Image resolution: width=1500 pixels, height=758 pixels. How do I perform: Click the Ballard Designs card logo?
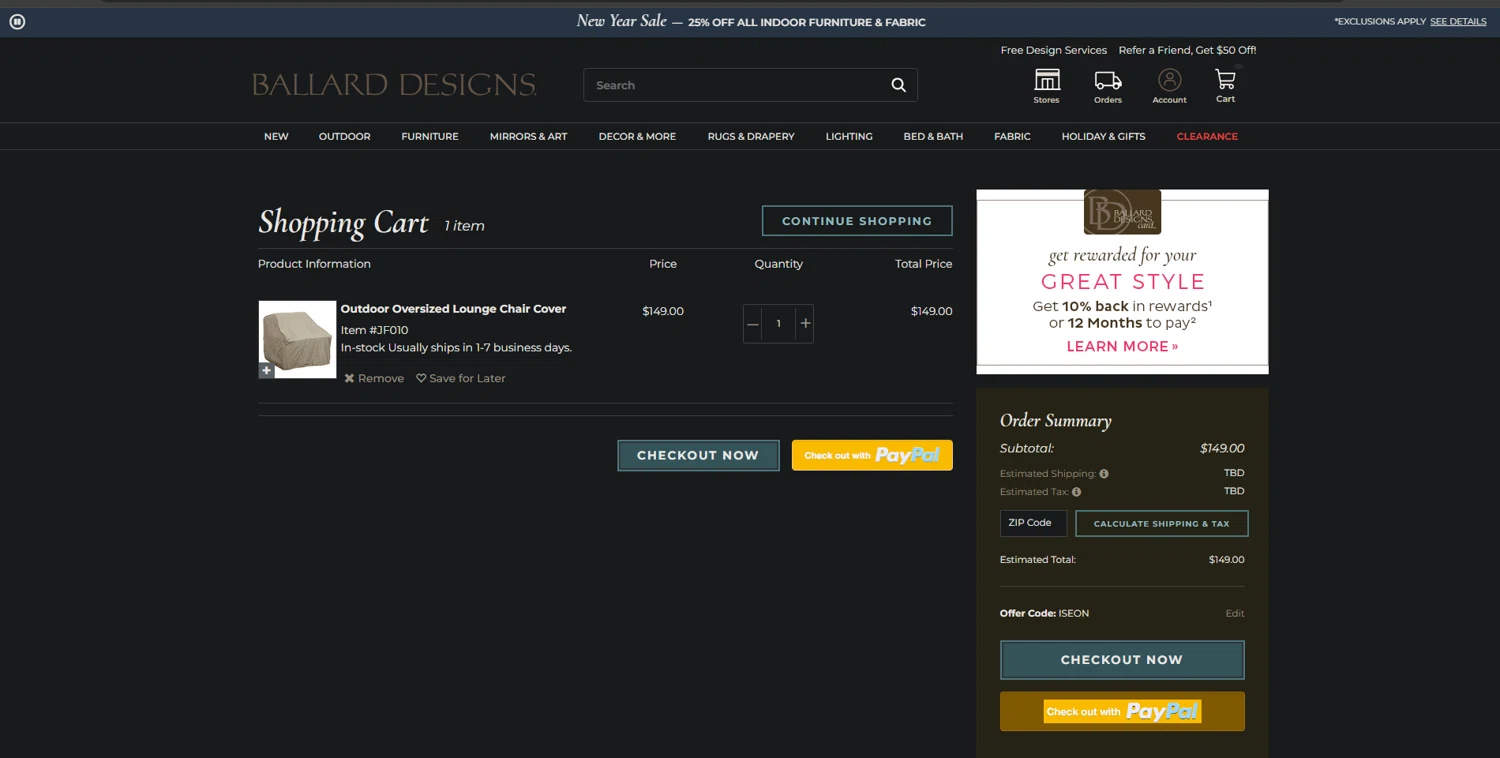tap(1122, 212)
